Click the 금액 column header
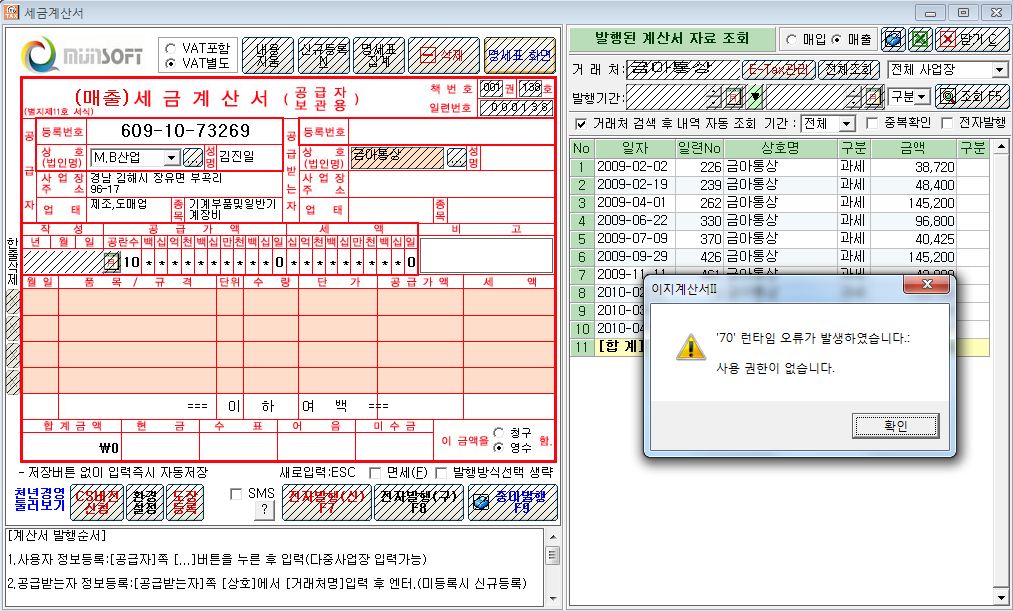The height and width of the screenshot is (611, 1013). (x=913, y=149)
